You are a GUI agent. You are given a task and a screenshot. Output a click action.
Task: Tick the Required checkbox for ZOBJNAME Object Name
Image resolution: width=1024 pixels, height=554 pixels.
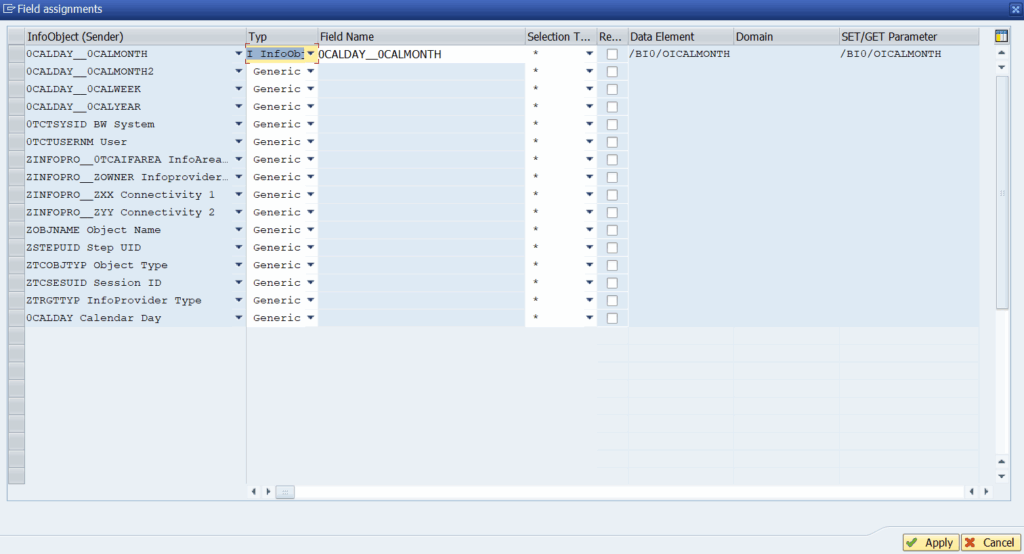pos(612,231)
